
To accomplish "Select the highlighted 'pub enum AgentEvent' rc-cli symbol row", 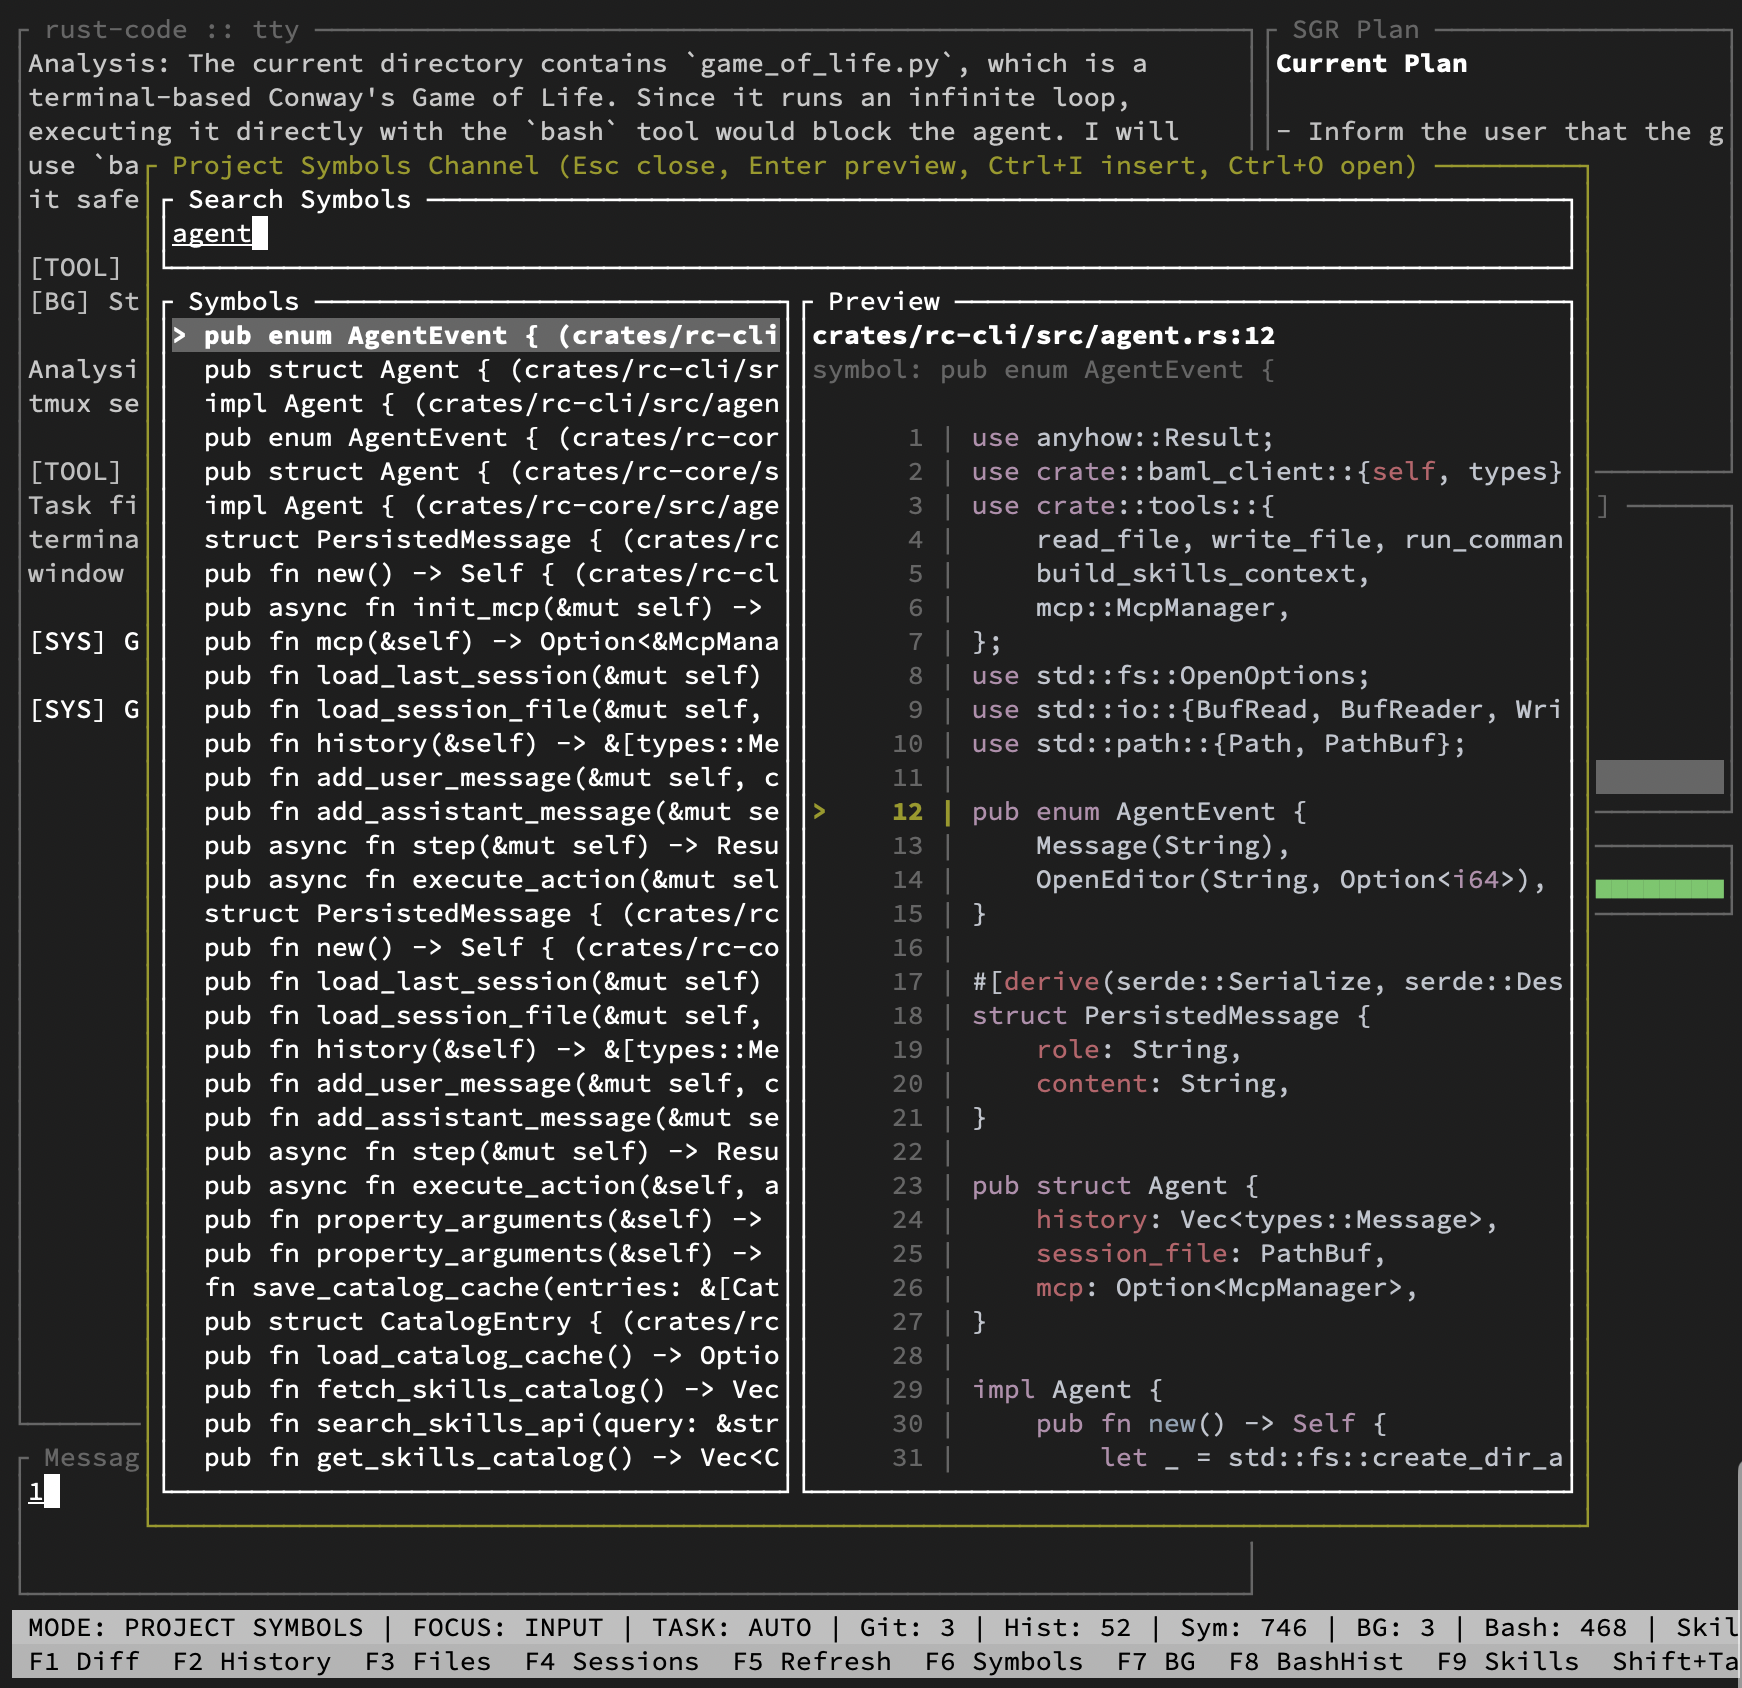I will pos(476,336).
